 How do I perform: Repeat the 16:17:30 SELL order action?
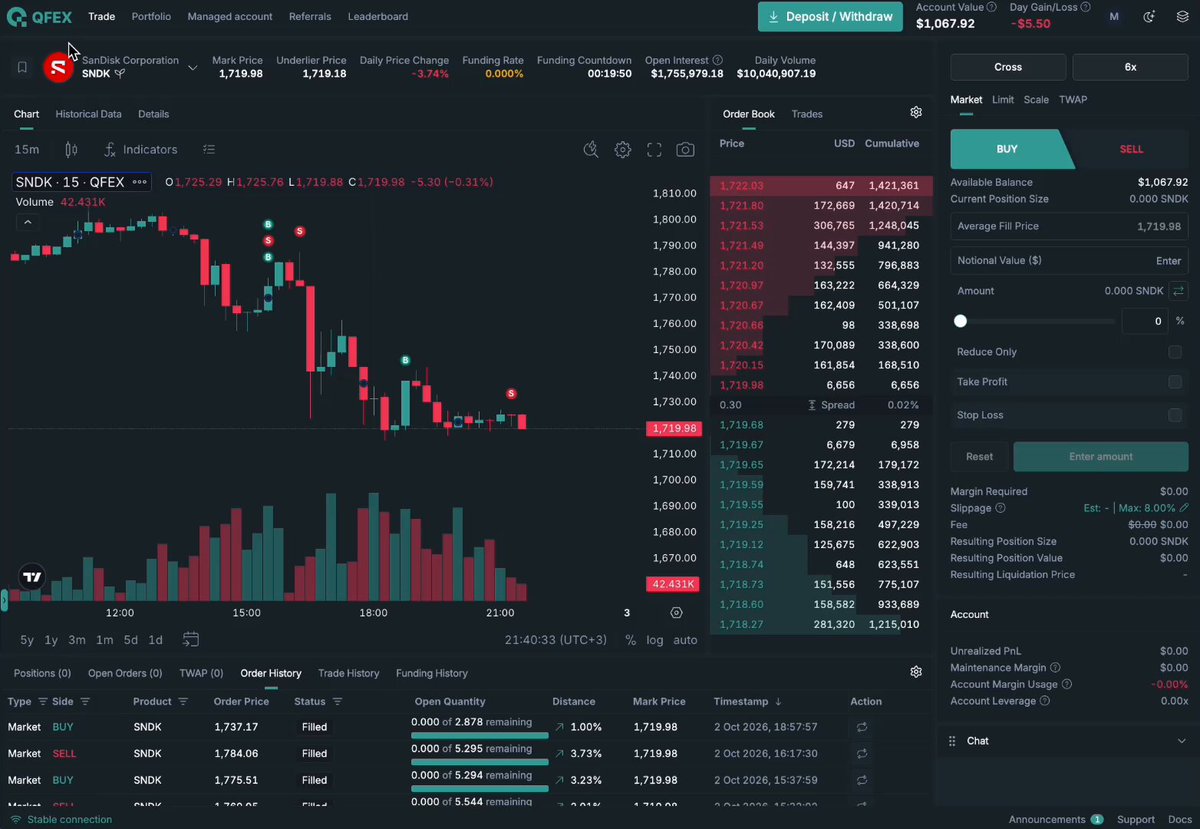coord(862,753)
